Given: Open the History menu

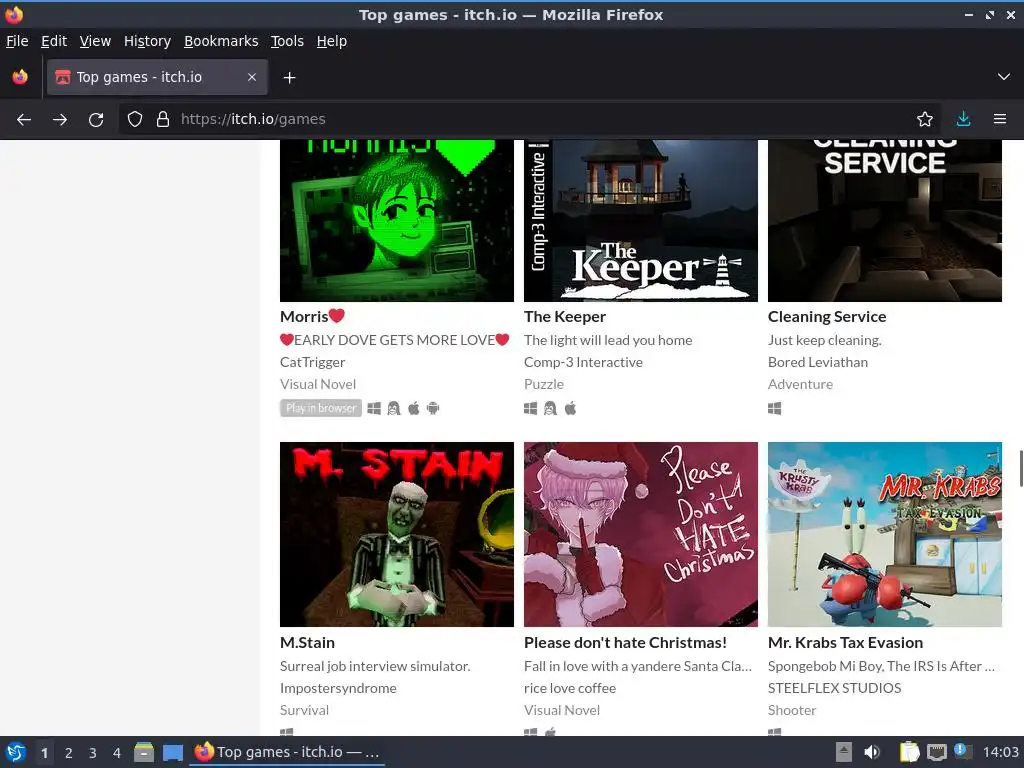Looking at the screenshot, I should coord(147,41).
